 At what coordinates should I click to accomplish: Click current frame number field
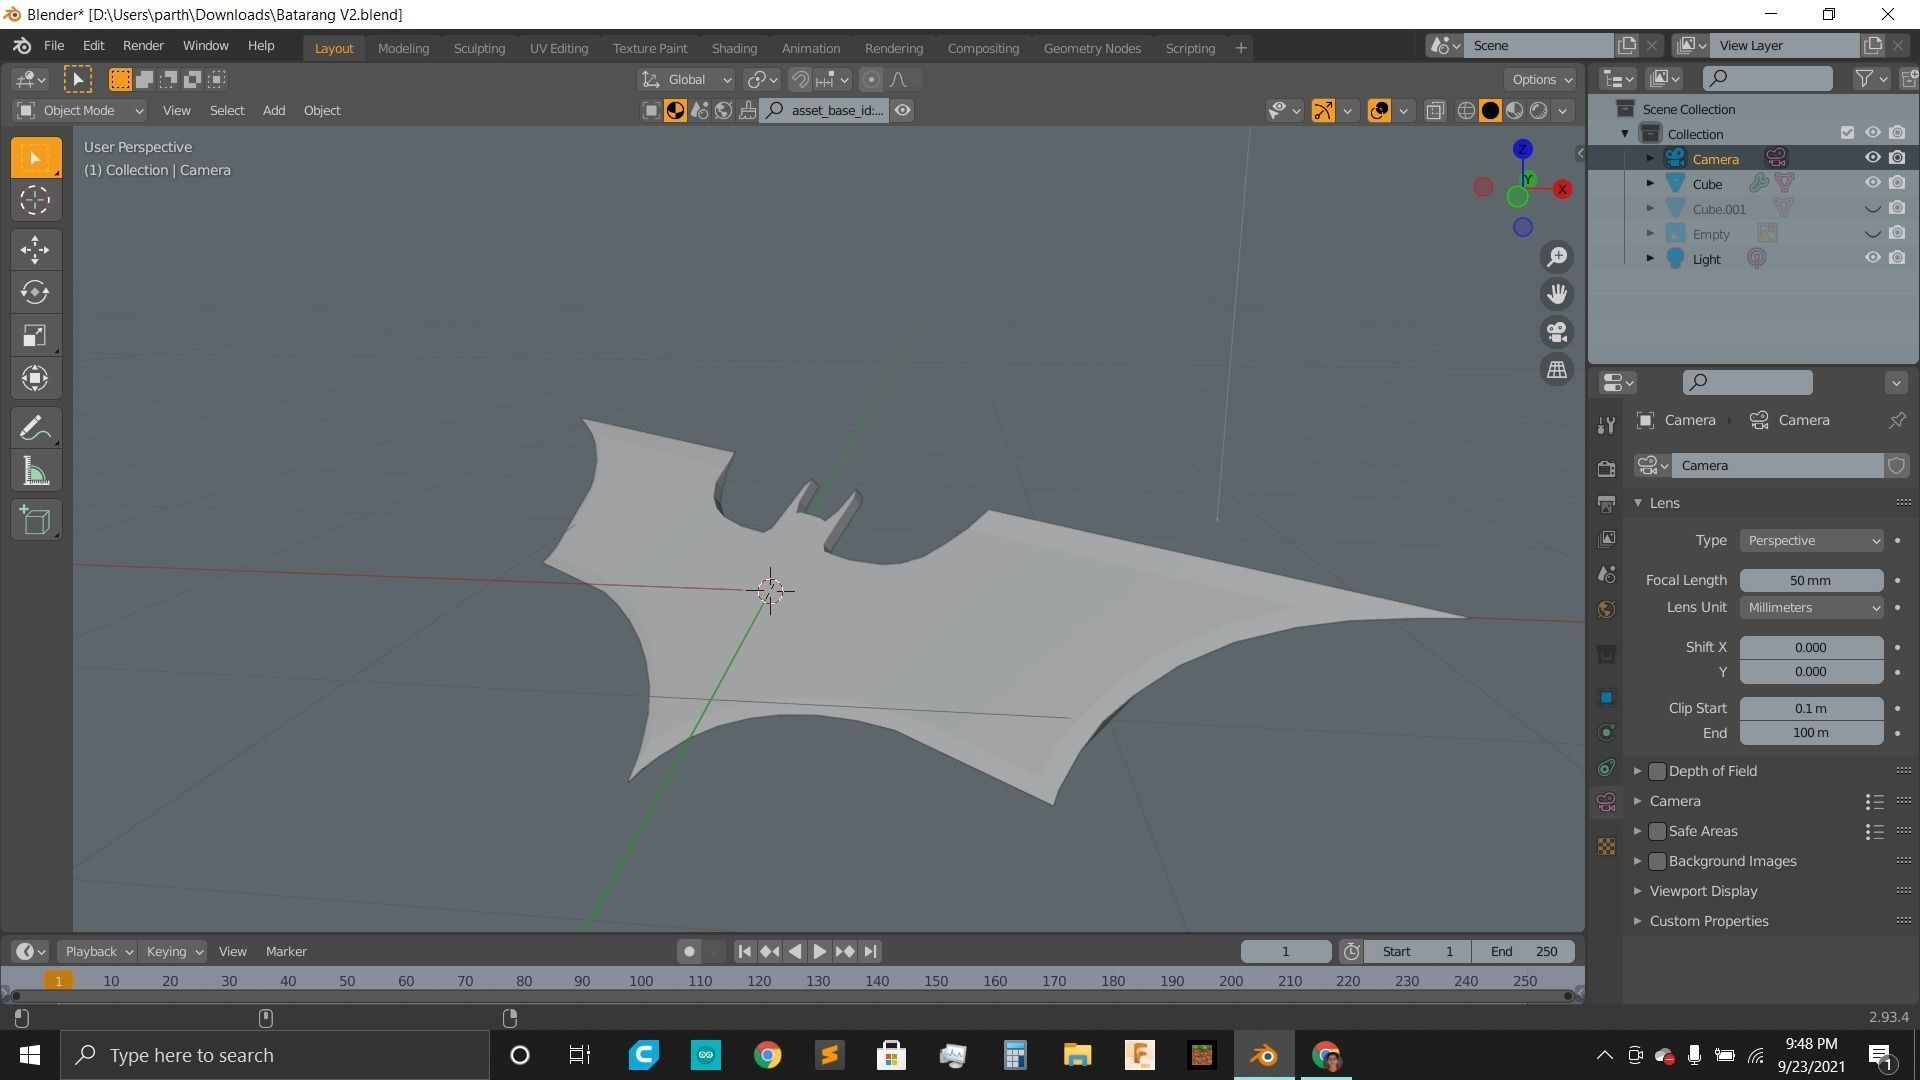1285,952
